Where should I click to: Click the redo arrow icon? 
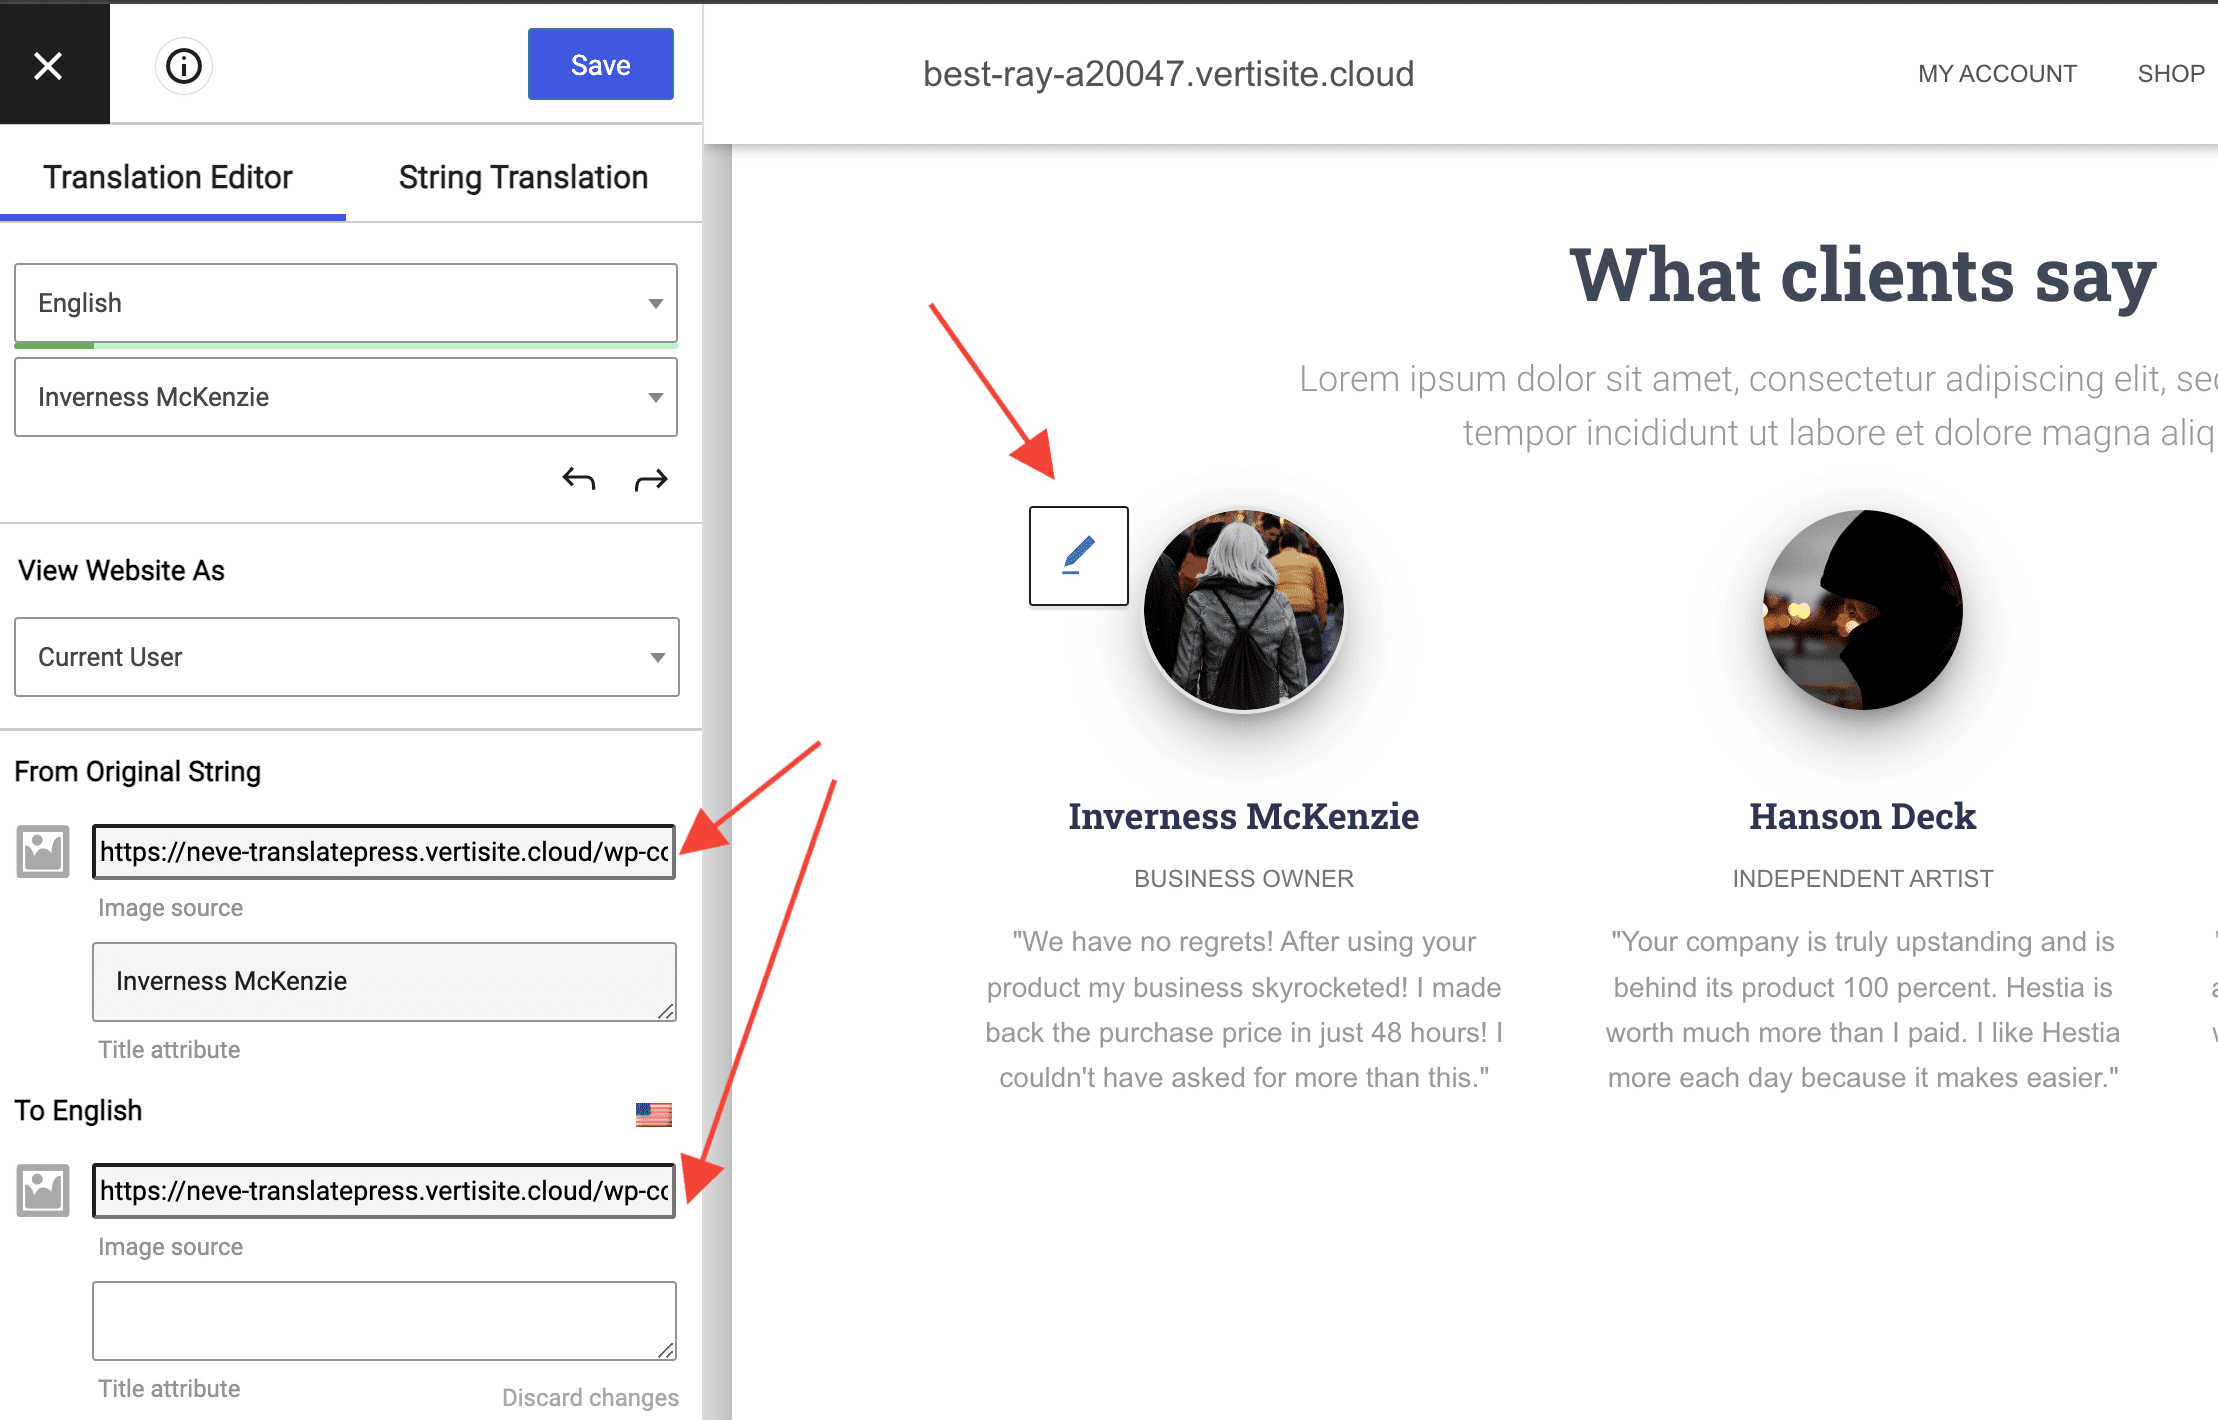tap(651, 481)
